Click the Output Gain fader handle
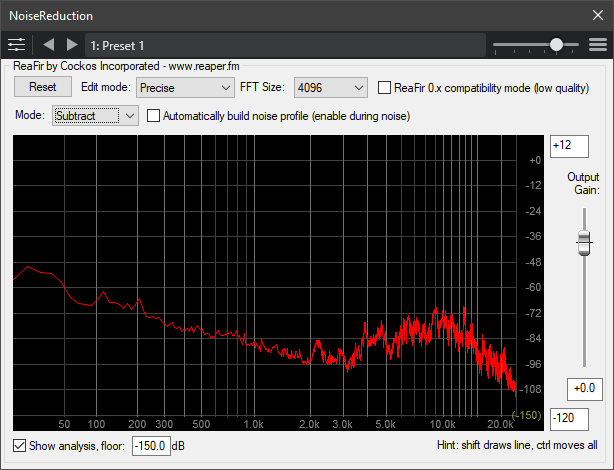 point(584,243)
